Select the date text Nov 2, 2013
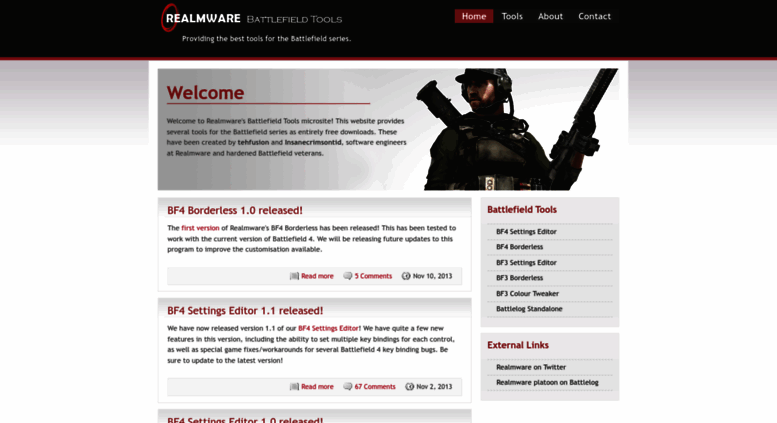The image size is (777, 423). [434, 387]
